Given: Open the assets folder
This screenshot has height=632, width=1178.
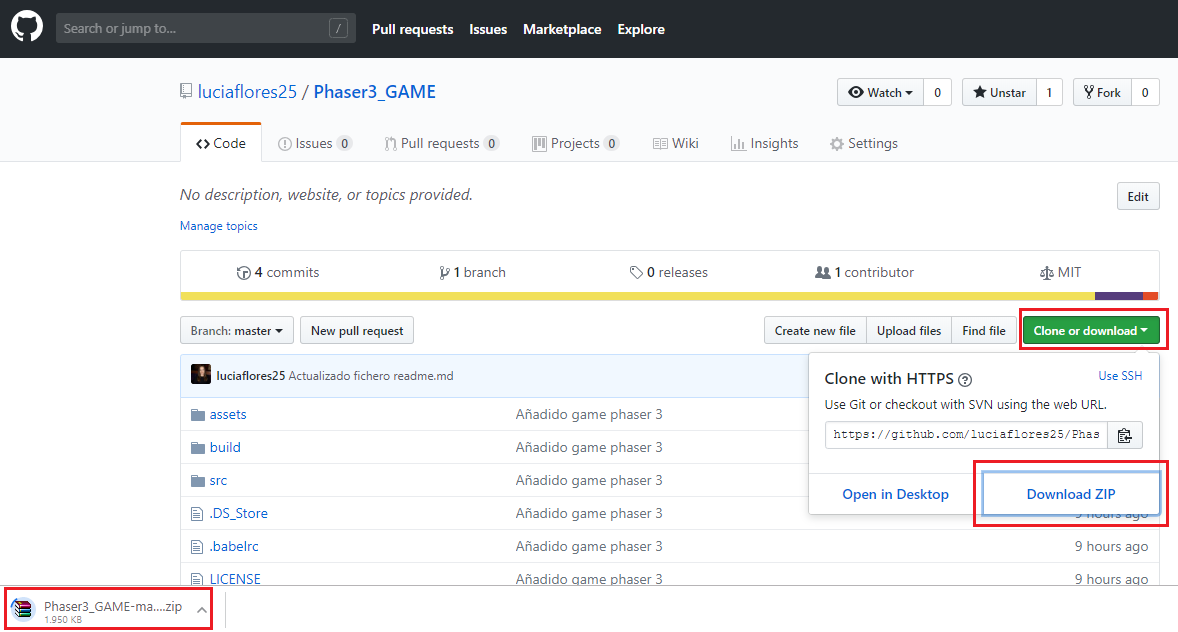Looking at the screenshot, I should (228, 414).
